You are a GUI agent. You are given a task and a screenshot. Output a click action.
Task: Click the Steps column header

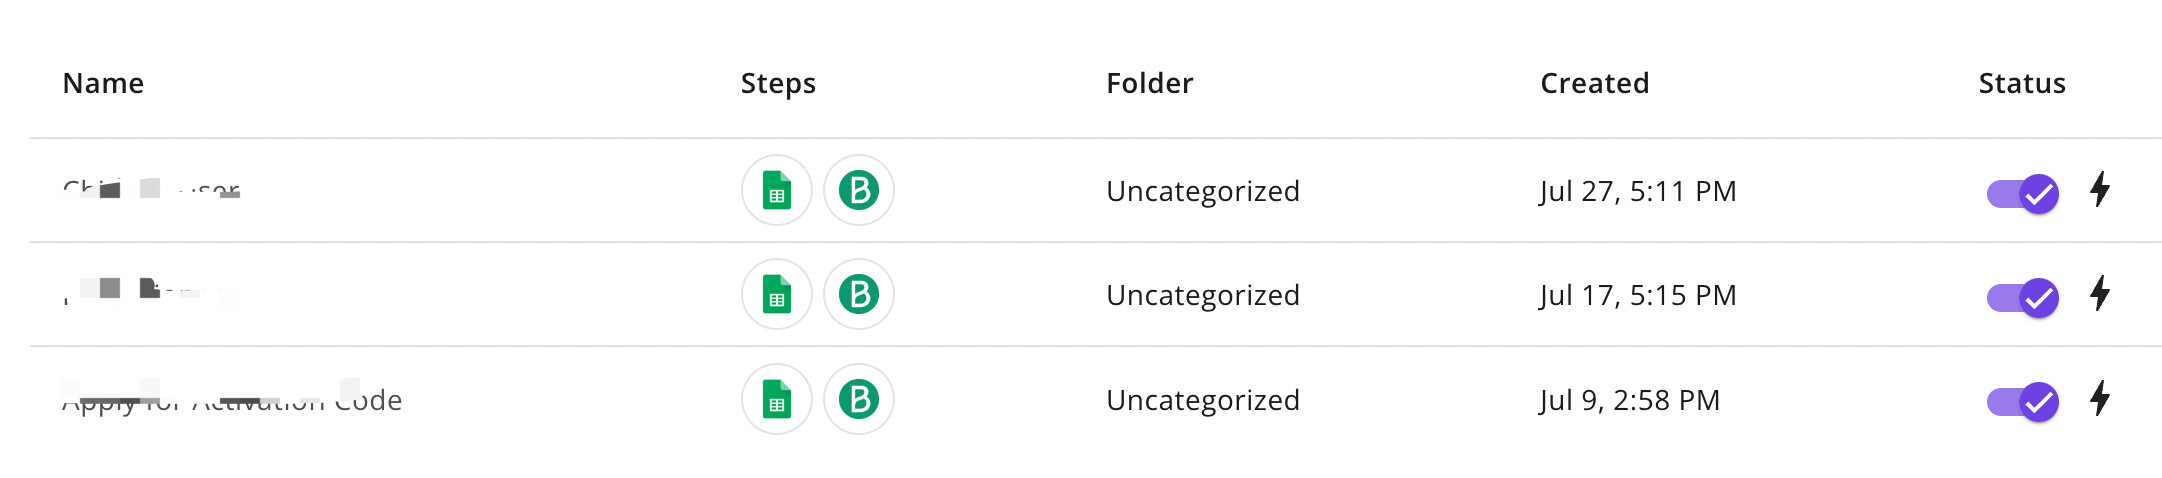pos(778,83)
